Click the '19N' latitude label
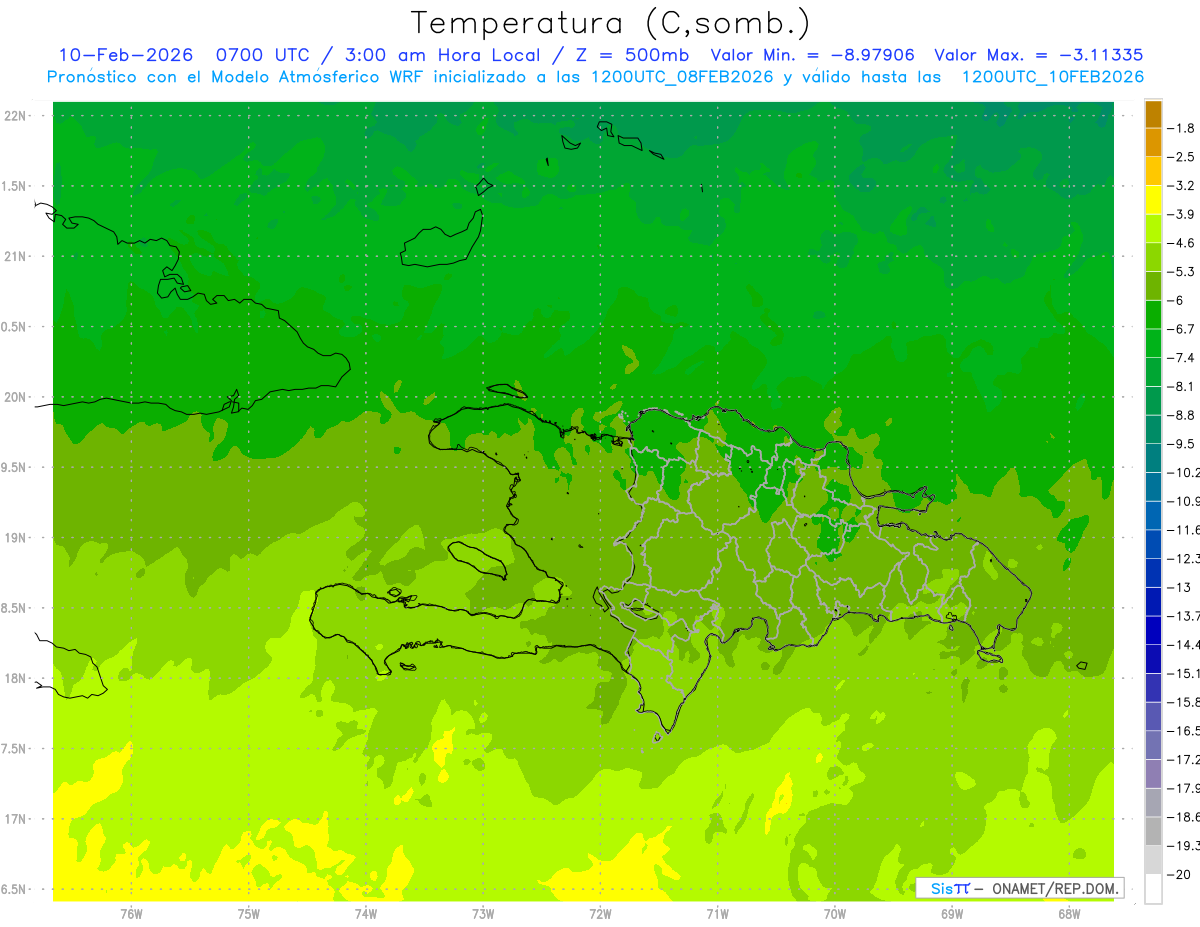This screenshot has width=1200, height=927. [x=17, y=538]
